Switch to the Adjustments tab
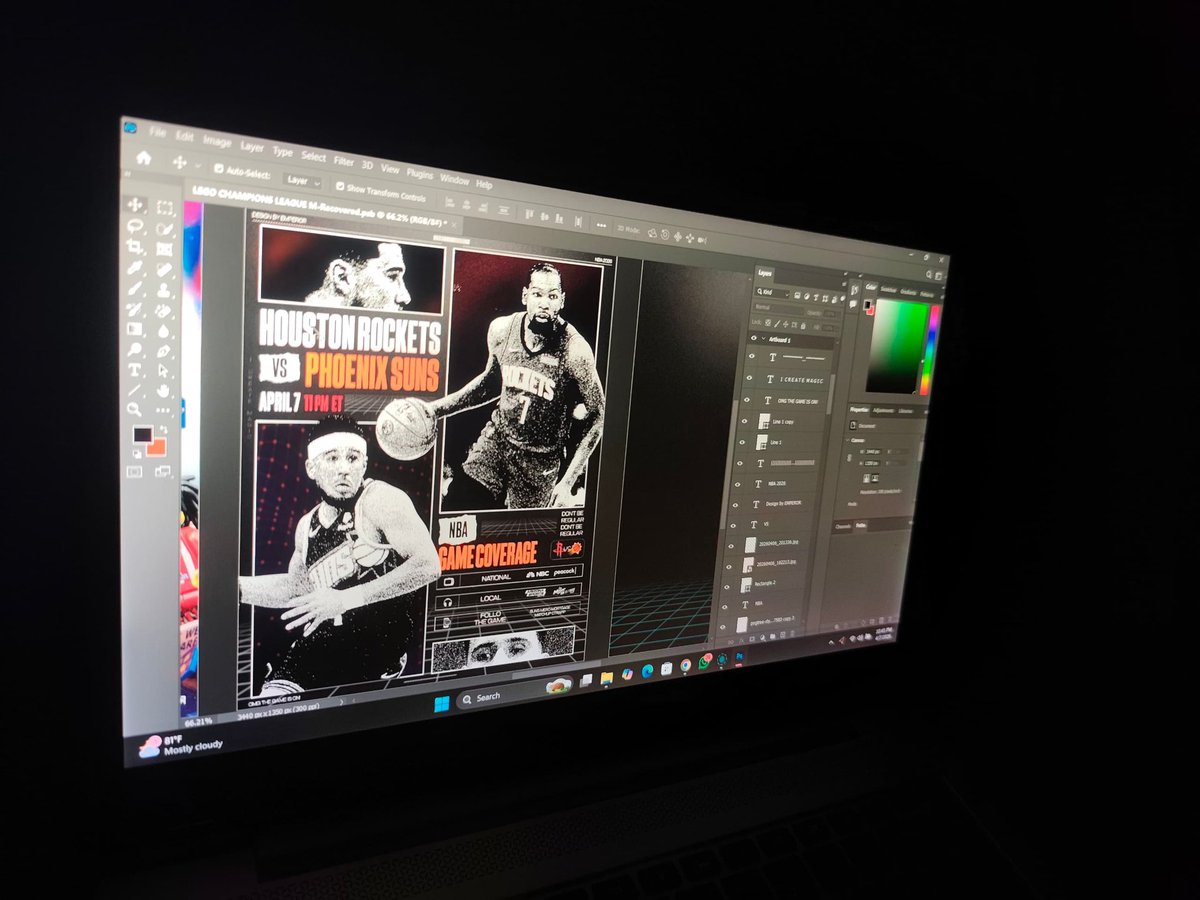This screenshot has width=1200, height=900. point(883,410)
